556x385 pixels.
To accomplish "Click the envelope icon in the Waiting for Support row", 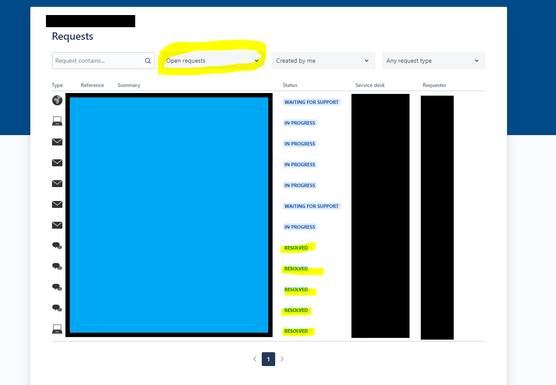I will [57, 204].
